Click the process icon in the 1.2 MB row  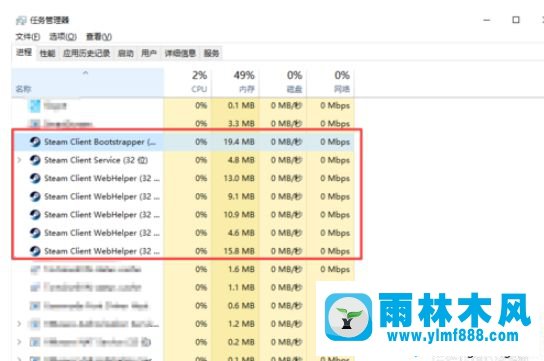click(x=35, y=324)
